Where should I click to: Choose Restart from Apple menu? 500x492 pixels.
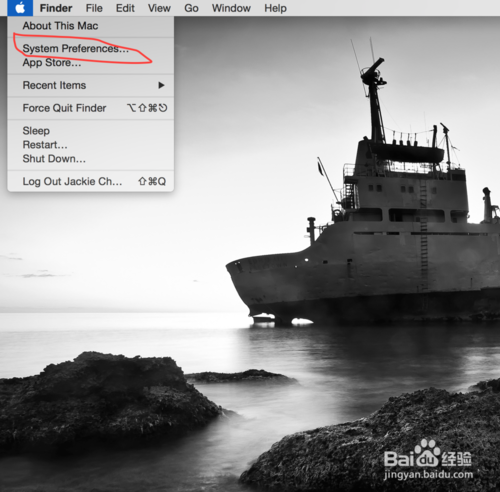[x=91, y=145]
